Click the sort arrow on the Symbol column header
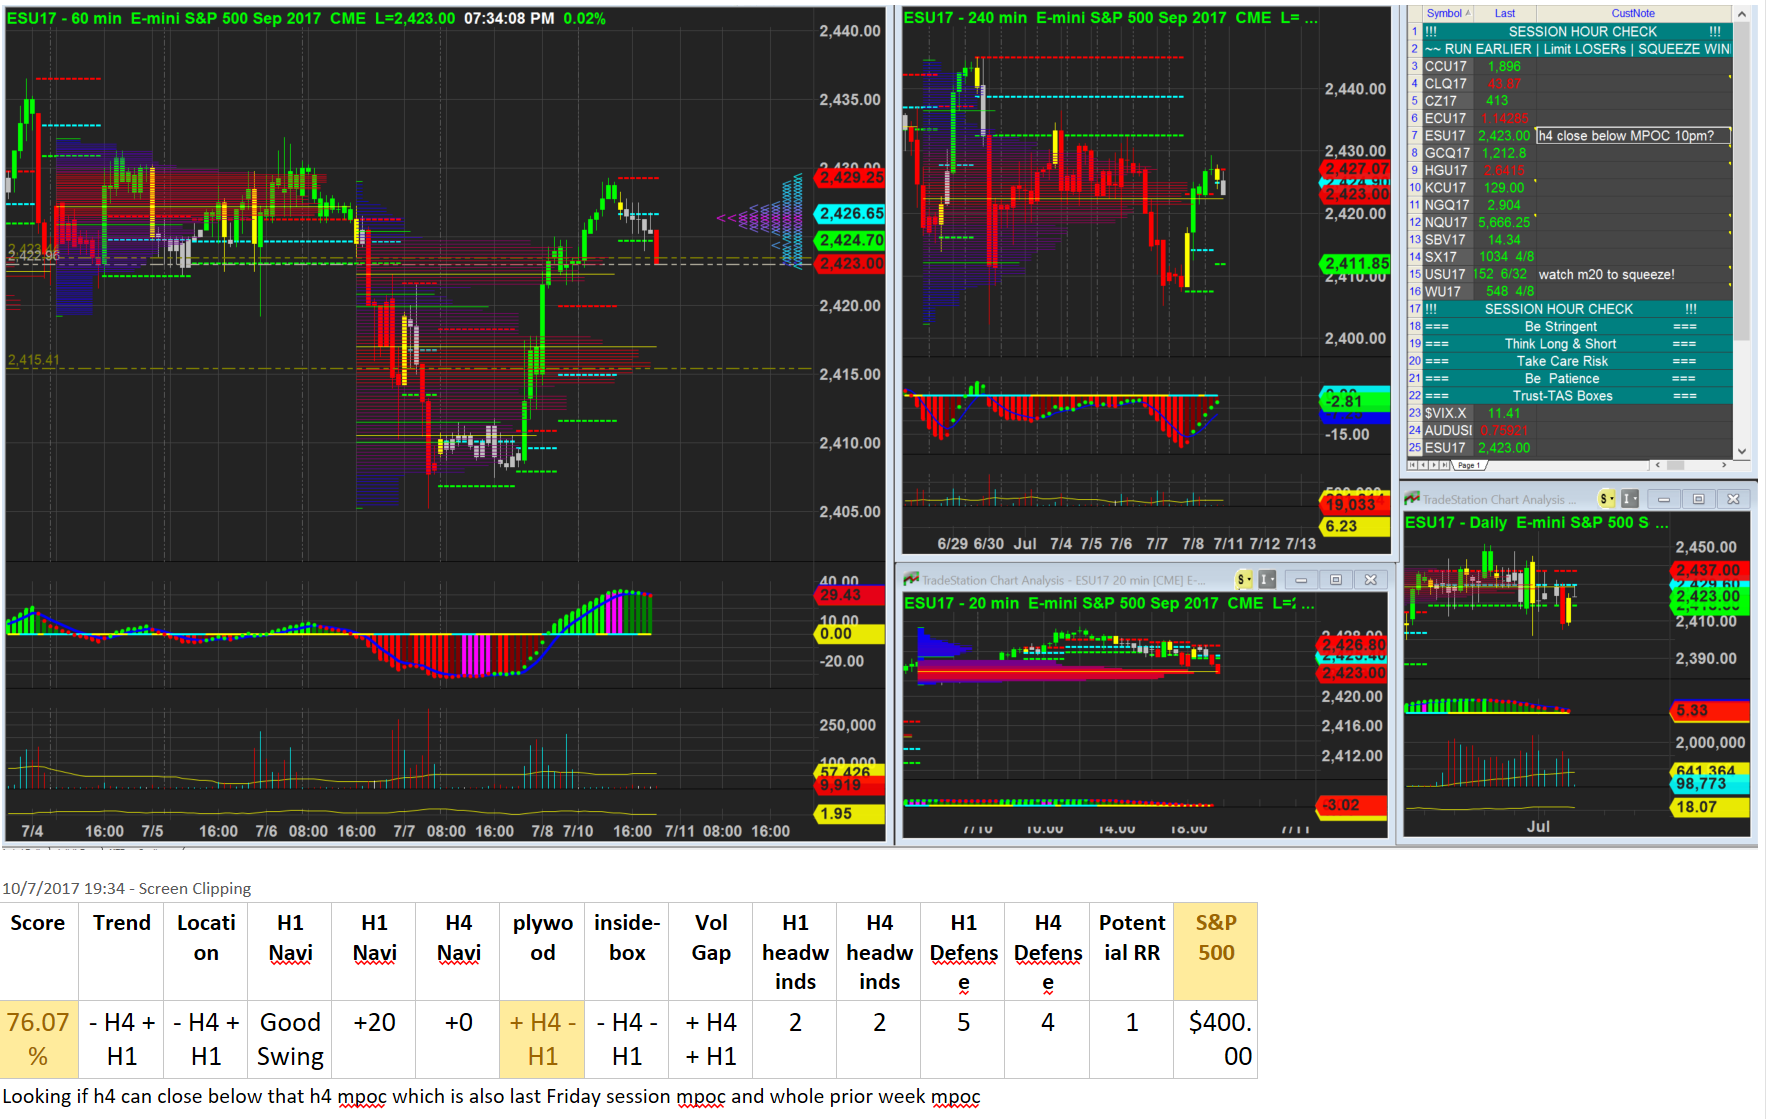Image resolution: width=1773 pixels, height=1119 pixels. (1467, 13)
